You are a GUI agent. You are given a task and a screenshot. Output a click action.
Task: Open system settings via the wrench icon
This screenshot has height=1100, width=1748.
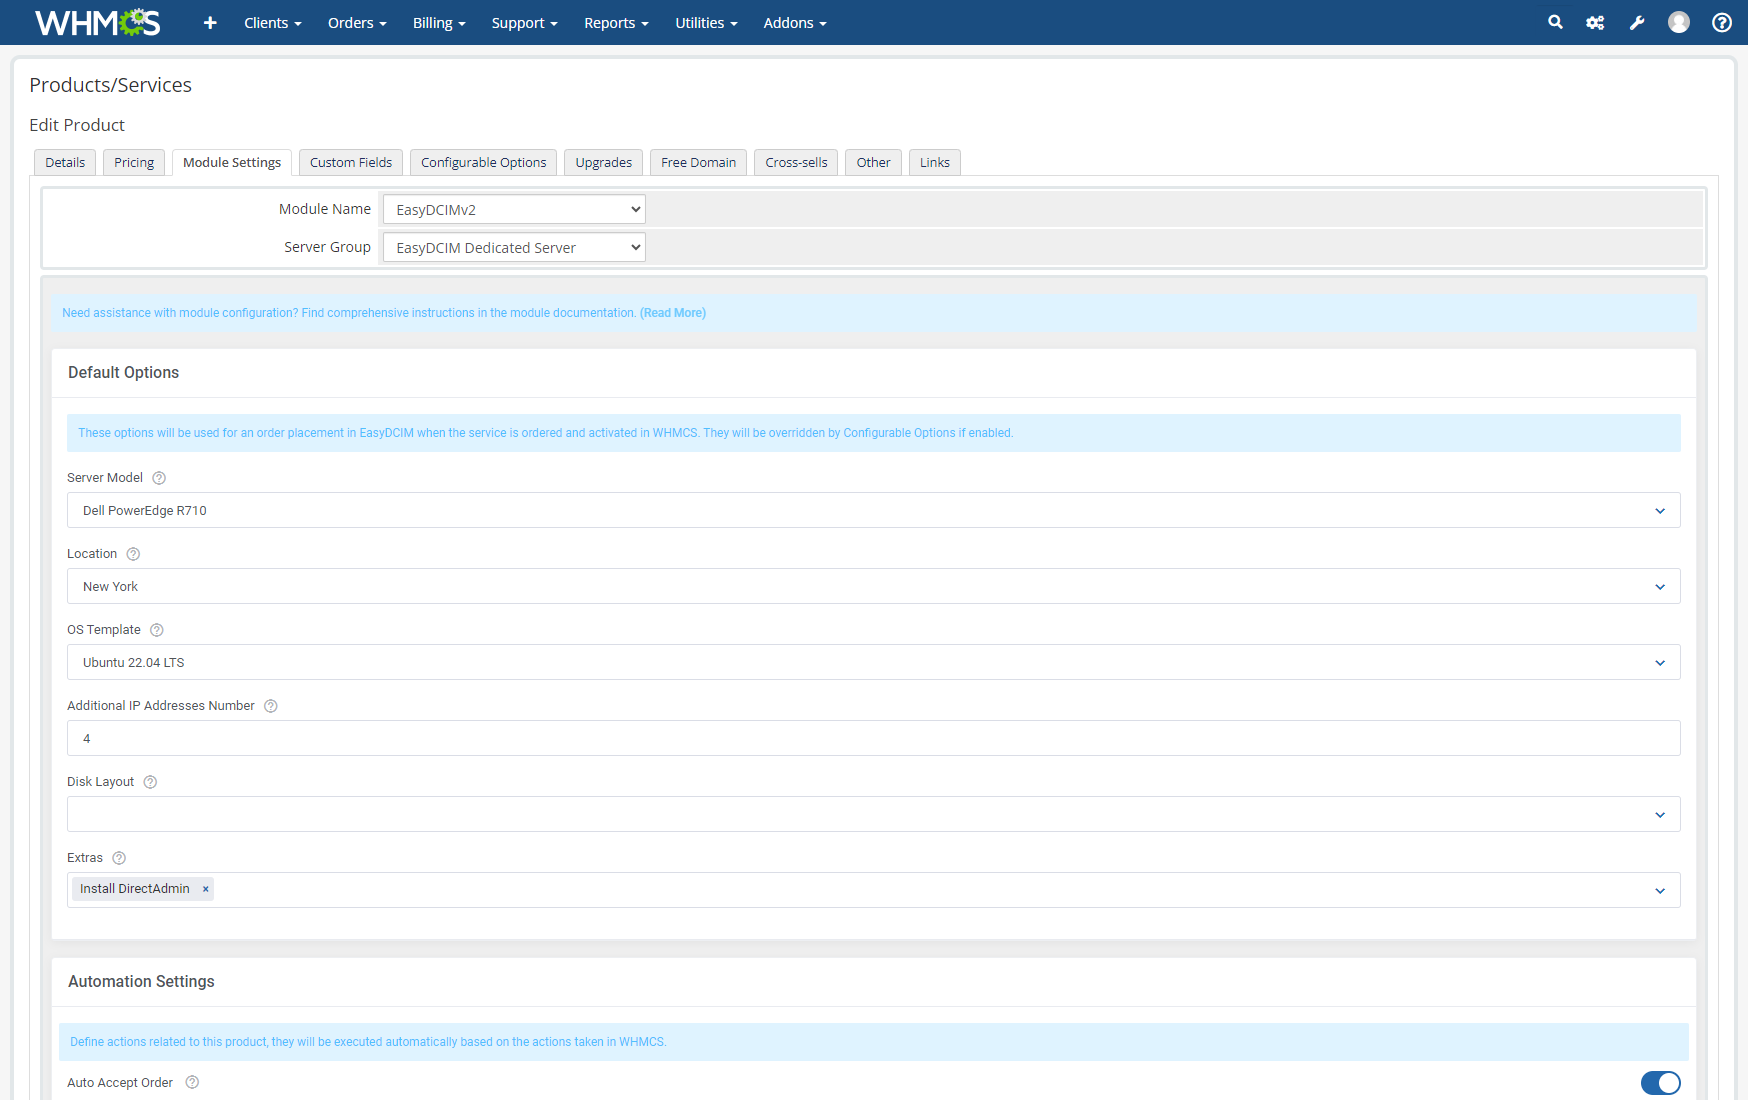(1637, 22)
